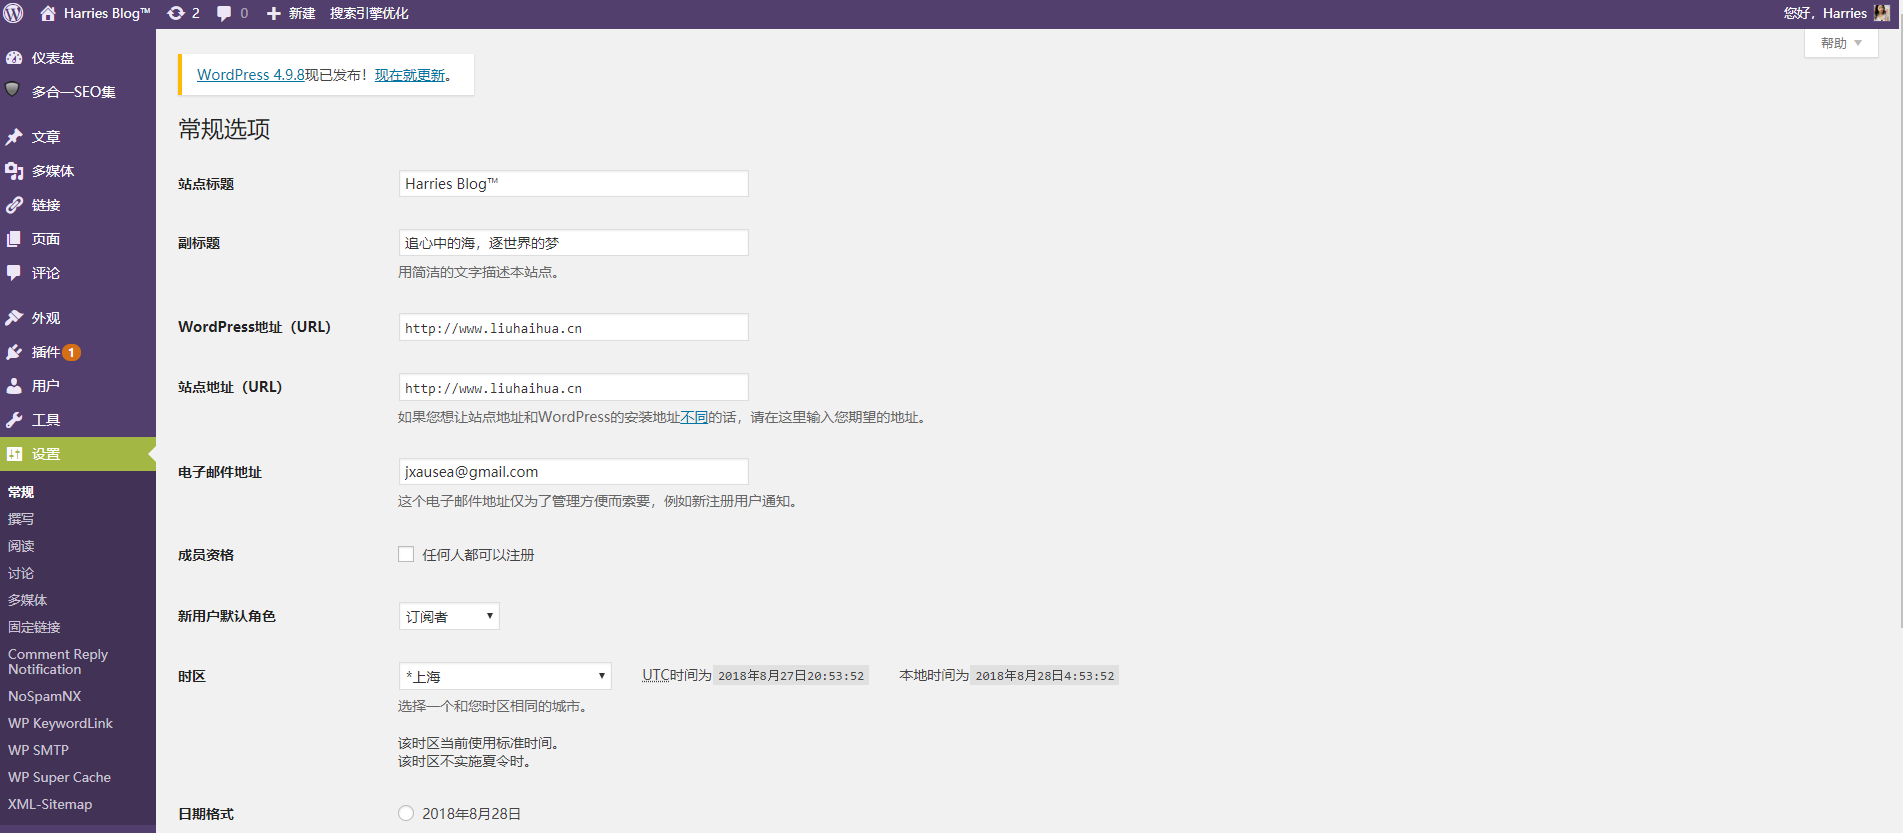Open 讨论 settings submenu item

click(x=21, y=573)
